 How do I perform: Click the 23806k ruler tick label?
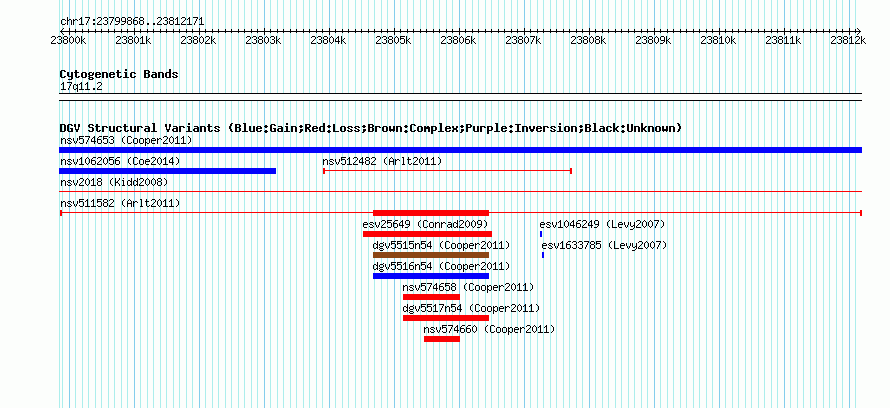click(x=458, y=40)
